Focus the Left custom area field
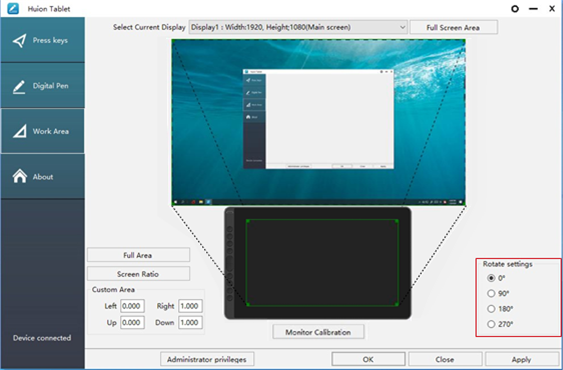 click(132, 306)
